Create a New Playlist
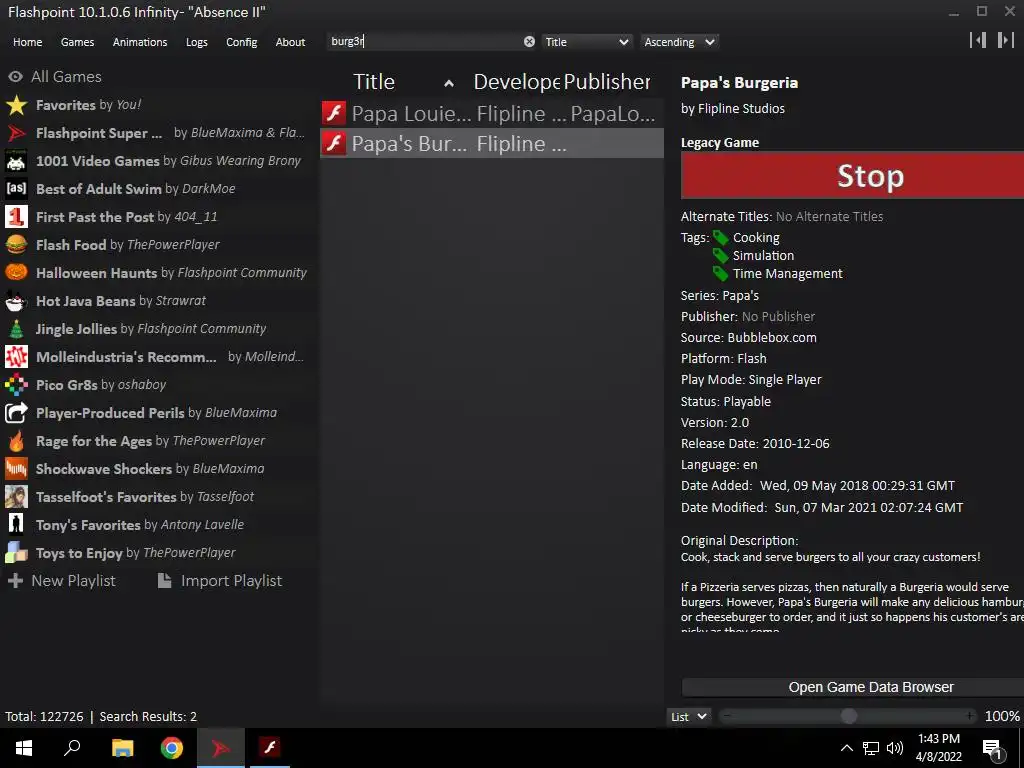1024x768 pixels. [x=62, y=581]
